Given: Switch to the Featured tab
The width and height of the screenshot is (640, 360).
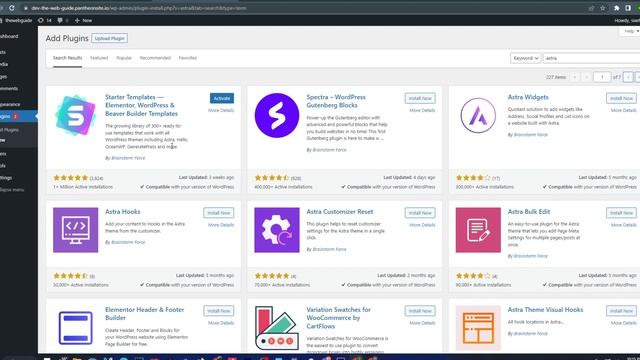Looking at the screenshot, I should point(99,58).
